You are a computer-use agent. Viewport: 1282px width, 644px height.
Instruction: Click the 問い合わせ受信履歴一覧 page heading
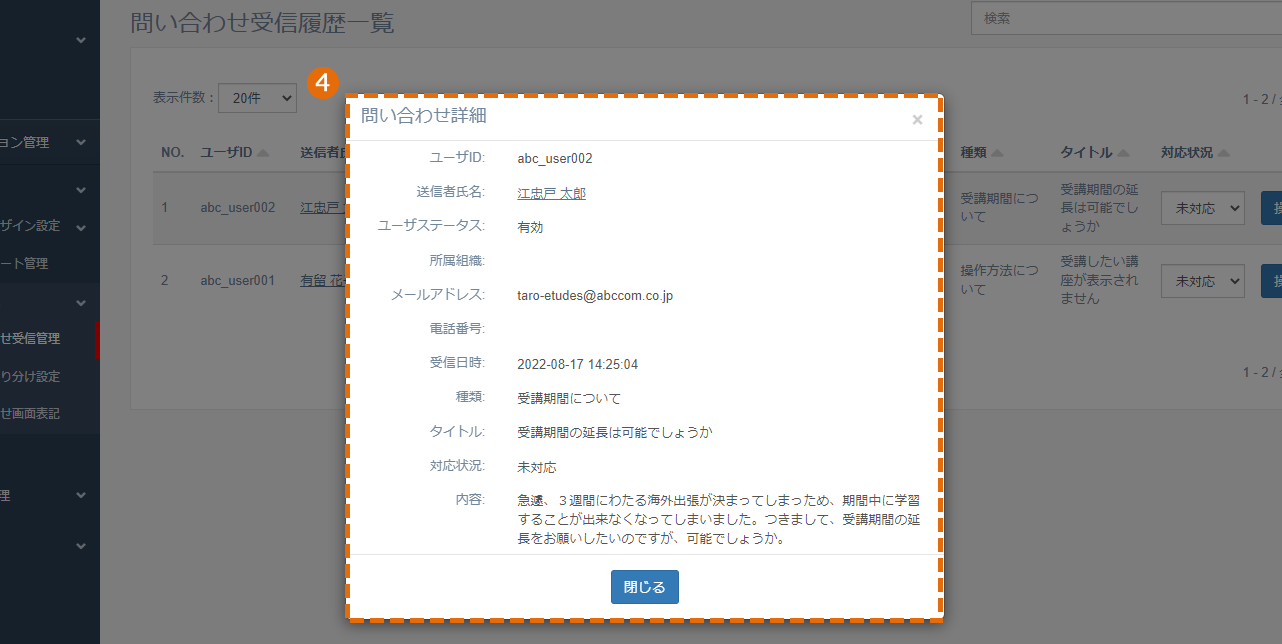click(x=262, y=23)
